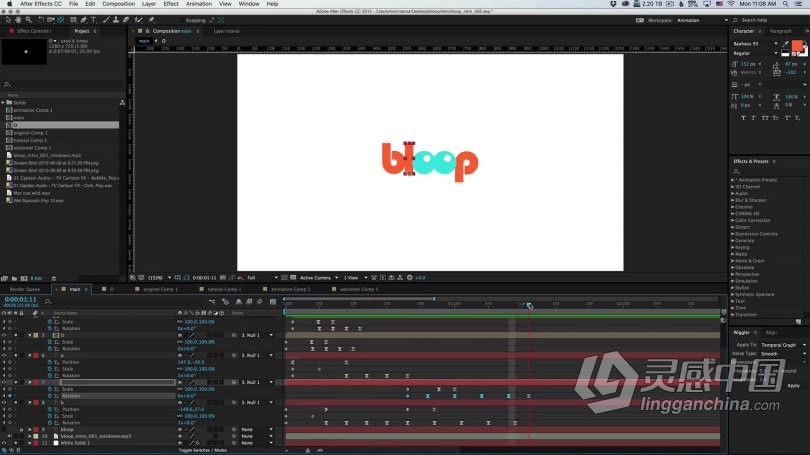810x455 pixels.
Task: Open composition flowchart view icon
Action: [400, 278]
